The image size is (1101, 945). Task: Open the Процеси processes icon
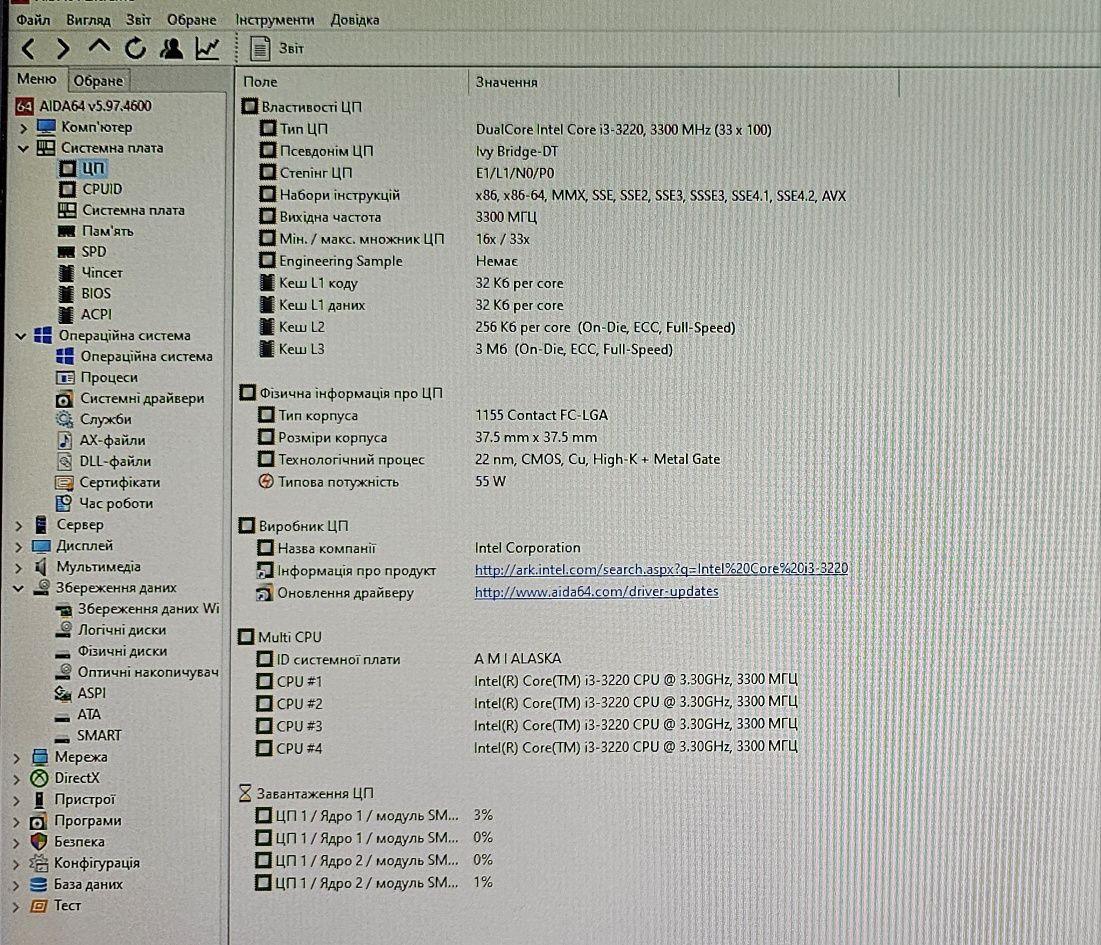tap(65, 378)
